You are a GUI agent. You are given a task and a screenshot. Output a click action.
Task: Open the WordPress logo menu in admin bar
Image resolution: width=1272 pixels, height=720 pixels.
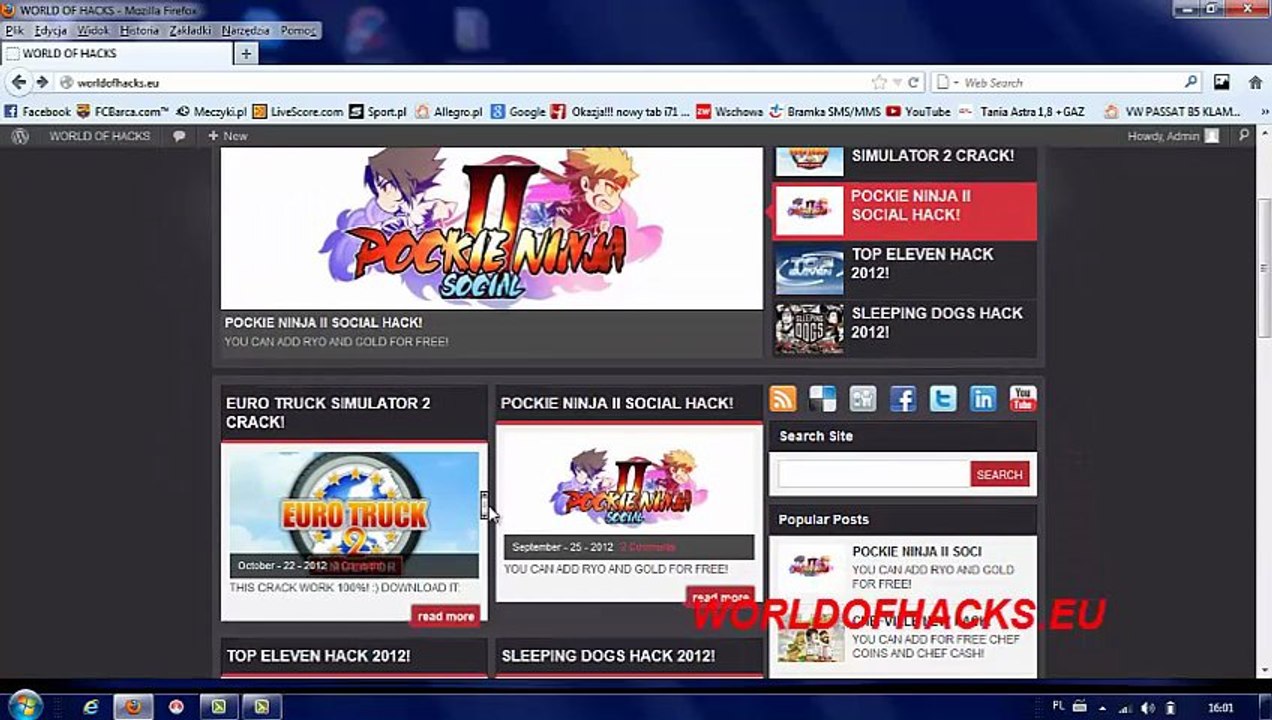pos(19,136)
